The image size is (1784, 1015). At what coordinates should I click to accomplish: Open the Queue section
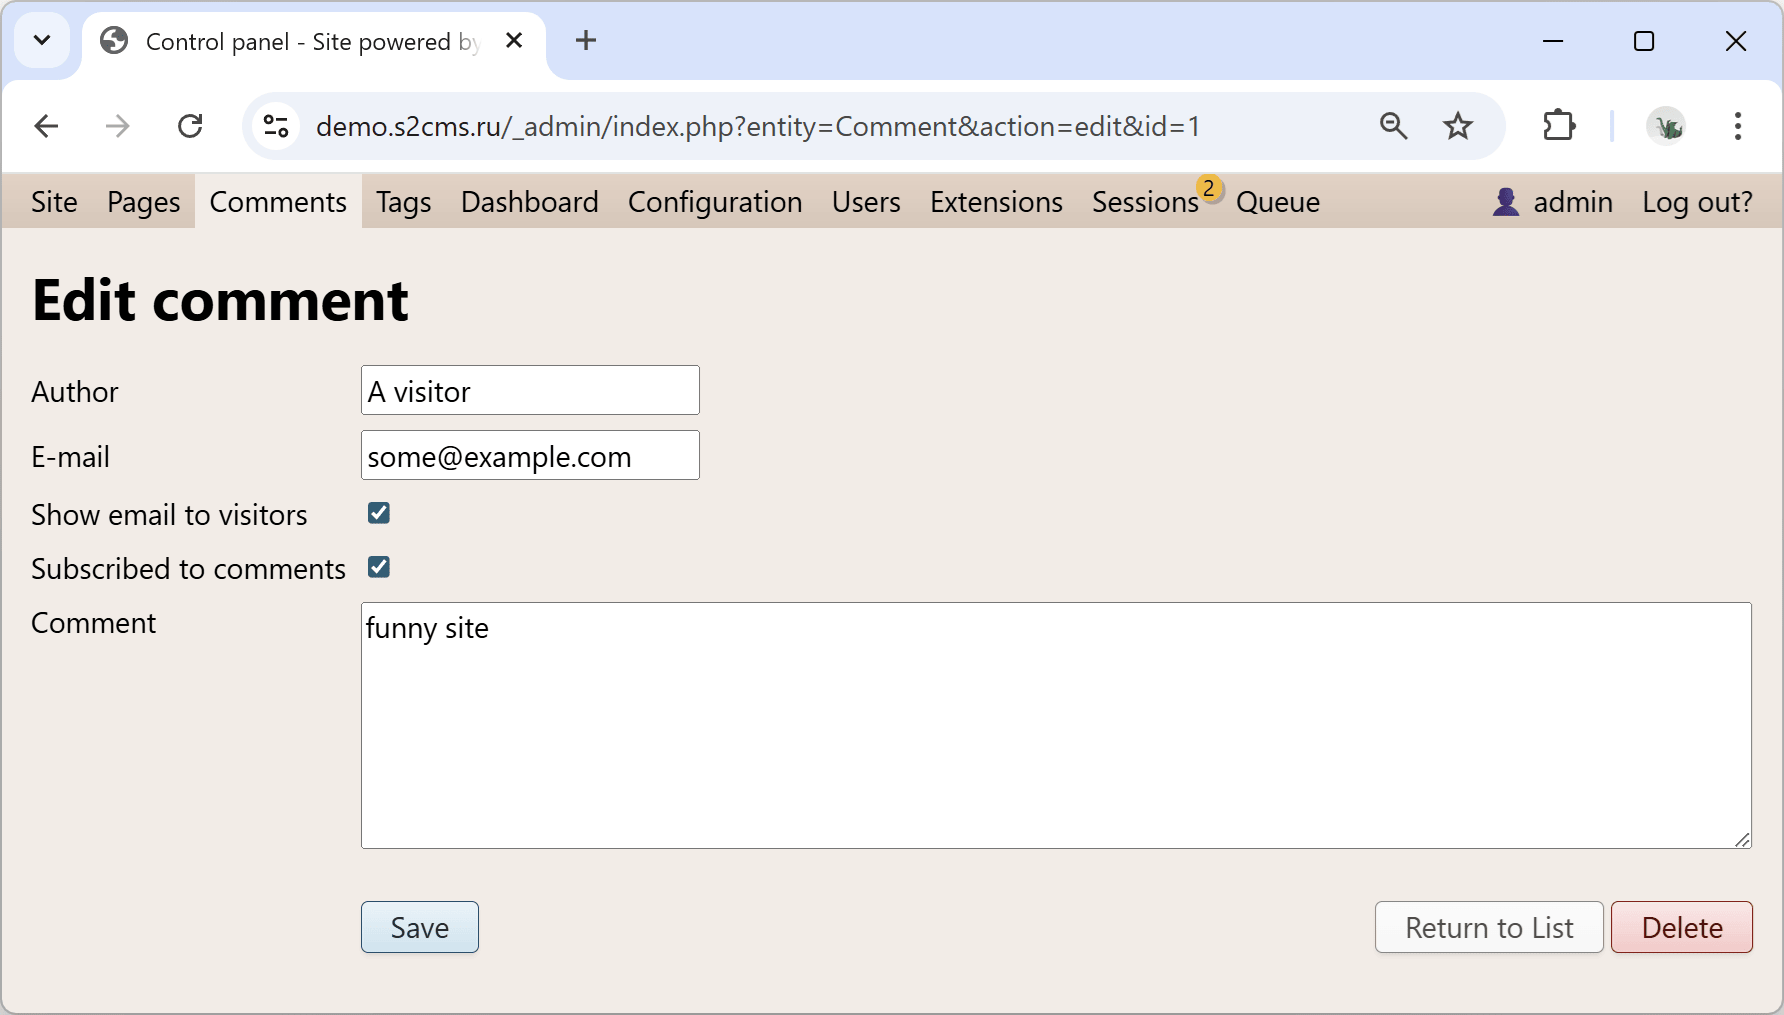coord(1278,202)
